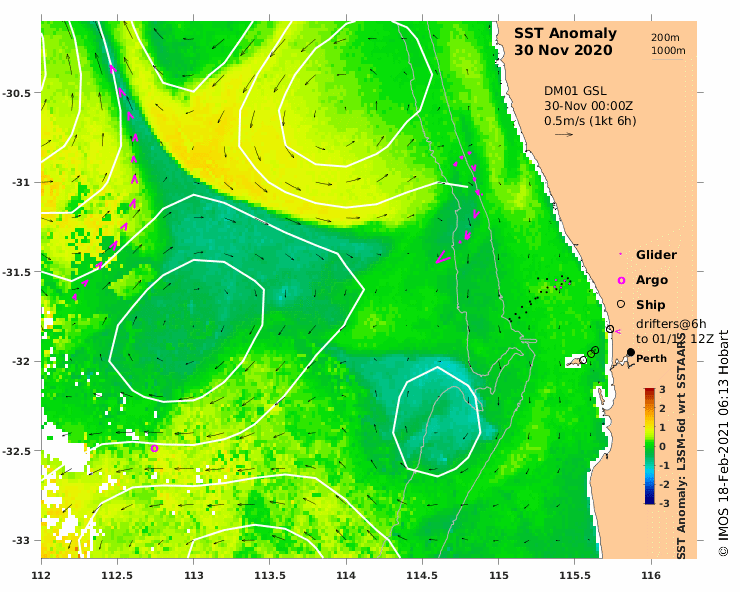Click the 'drifters@6h' legend text
Screen dimensions: 740x592
[x=671, y=324]
